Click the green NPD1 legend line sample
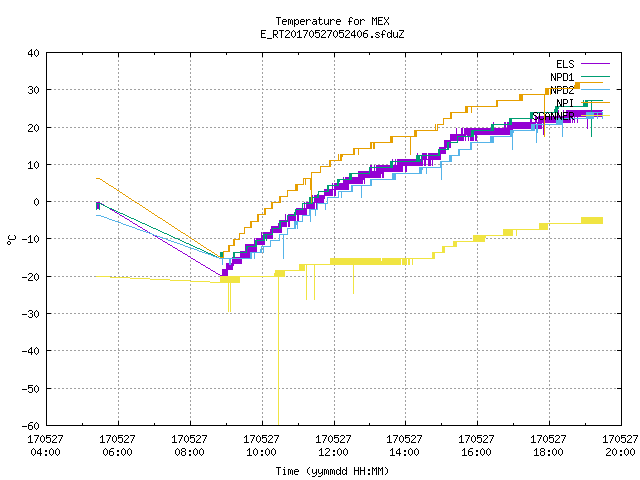The width and height of the screenshot is (640, 480). 595,76
